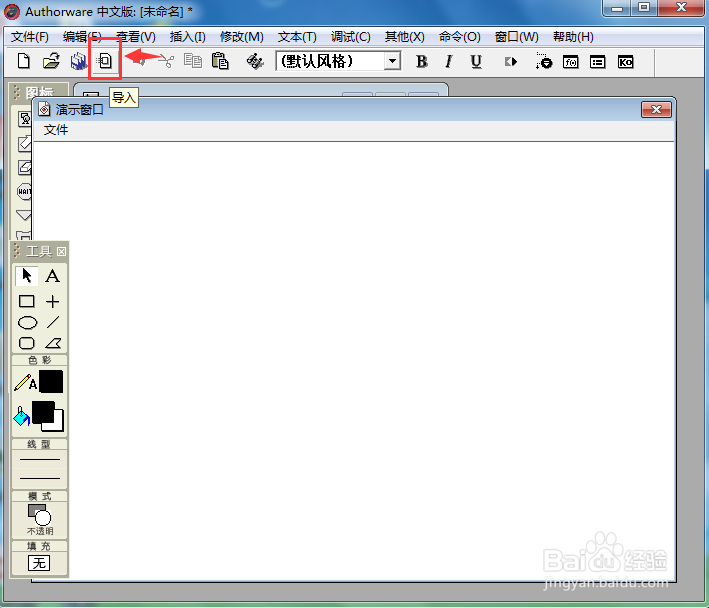The image size is (709, 608).
Task: Close the 工具 toolbox panel
Action: point(61,251)
